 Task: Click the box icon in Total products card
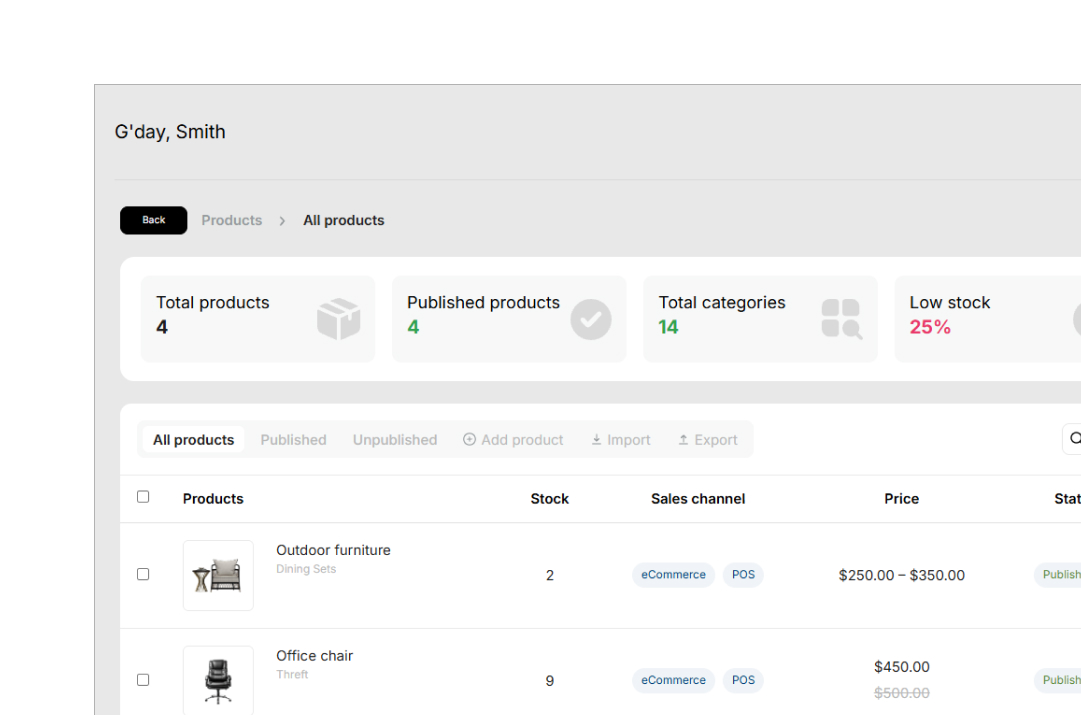[x=339, y=319]
